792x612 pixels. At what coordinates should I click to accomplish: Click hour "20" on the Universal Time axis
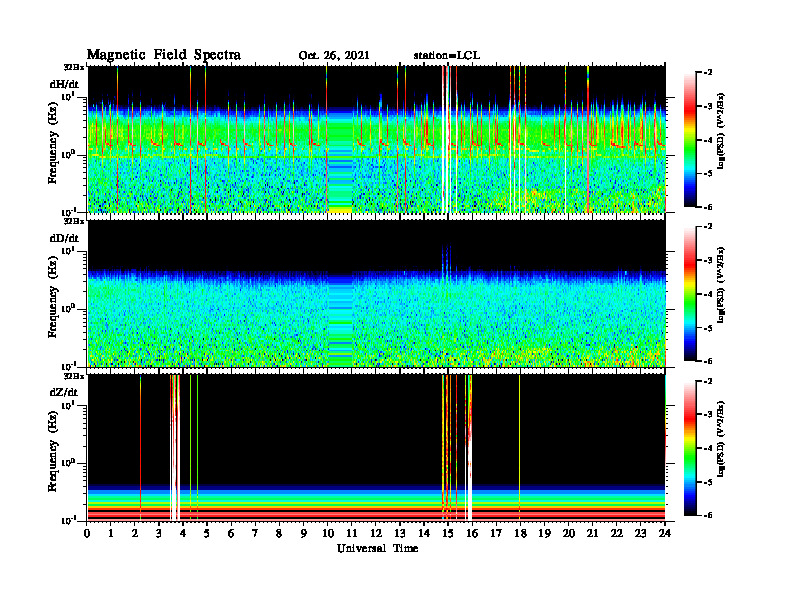pyautogui.click(x=569, y=534)
